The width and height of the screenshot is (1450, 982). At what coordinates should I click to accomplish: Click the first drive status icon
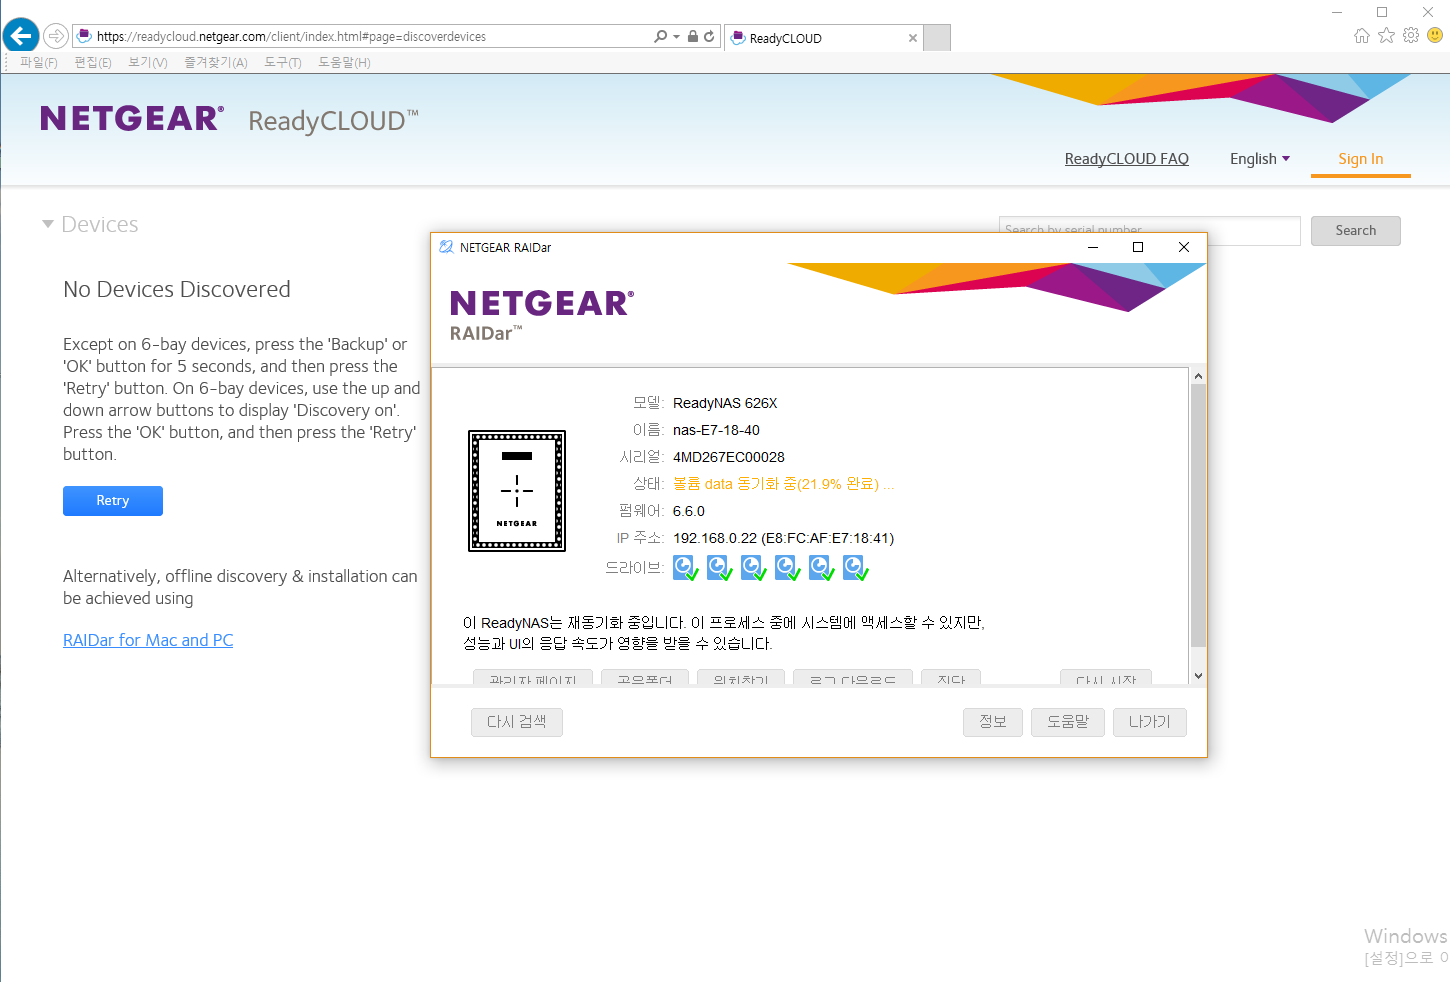click(686, 569)
